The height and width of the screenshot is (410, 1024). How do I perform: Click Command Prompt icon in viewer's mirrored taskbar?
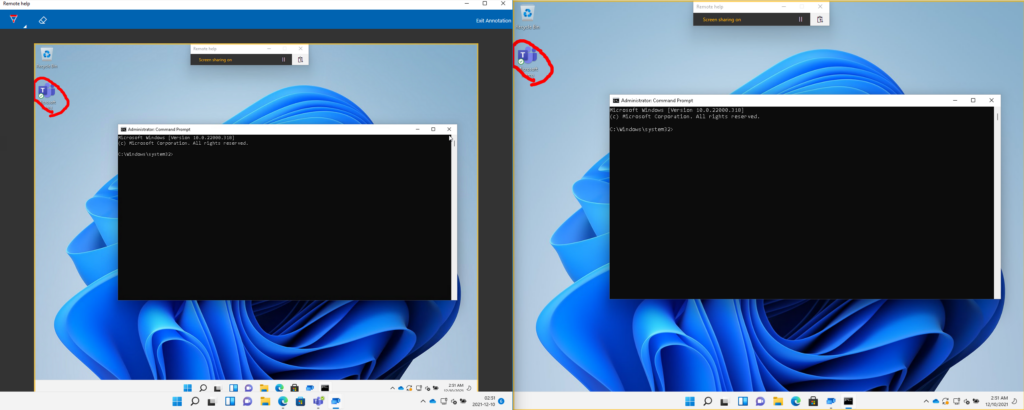point(325,388)
